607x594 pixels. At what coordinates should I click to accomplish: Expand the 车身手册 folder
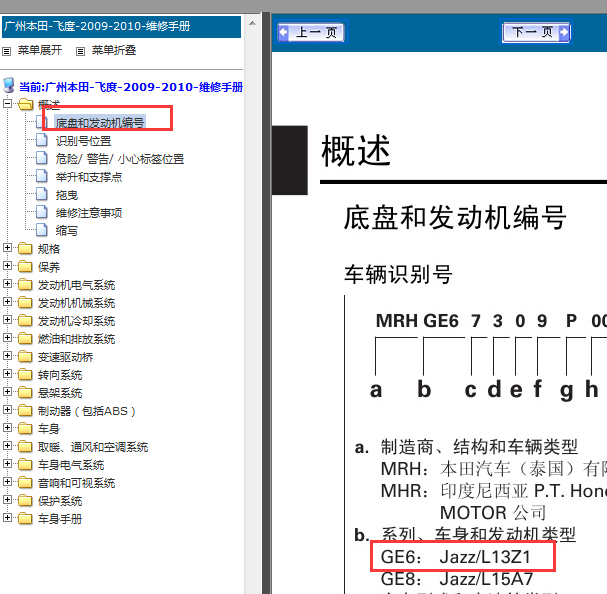tap(7, 517)
